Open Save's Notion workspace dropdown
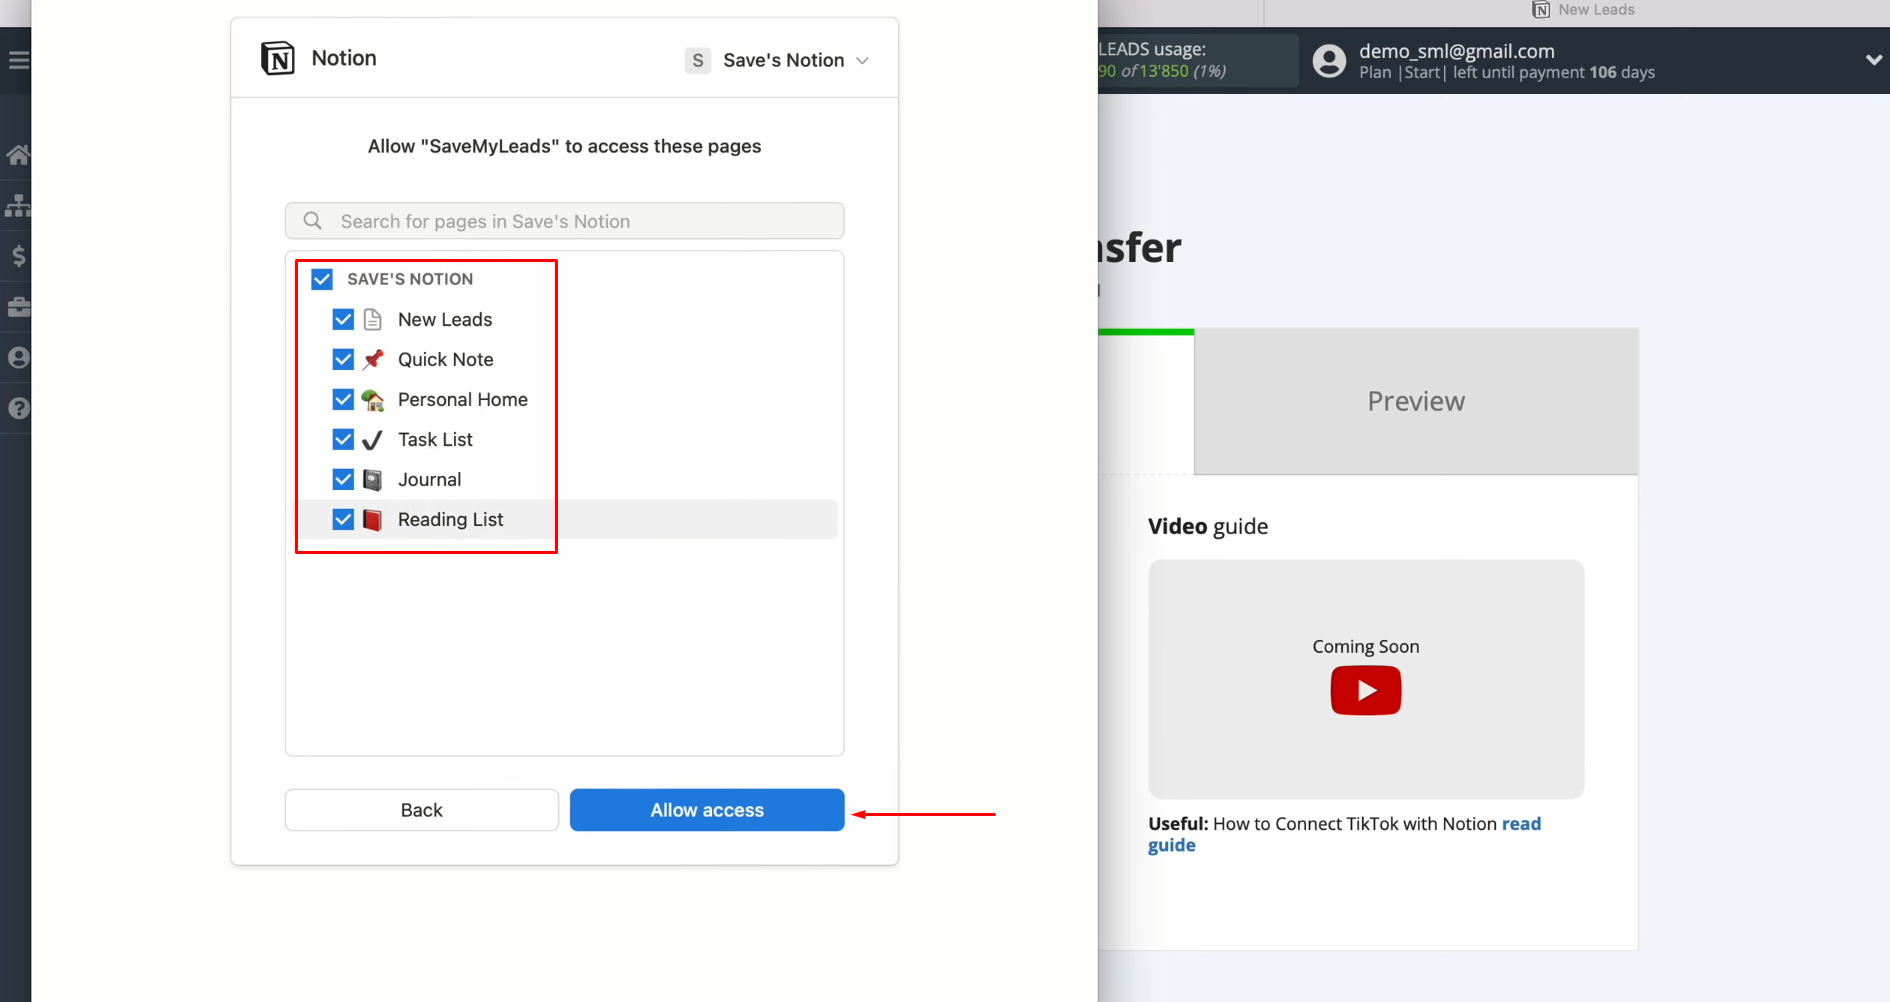The width and height of the screenshot is (1890, 1002). [777, 60]
